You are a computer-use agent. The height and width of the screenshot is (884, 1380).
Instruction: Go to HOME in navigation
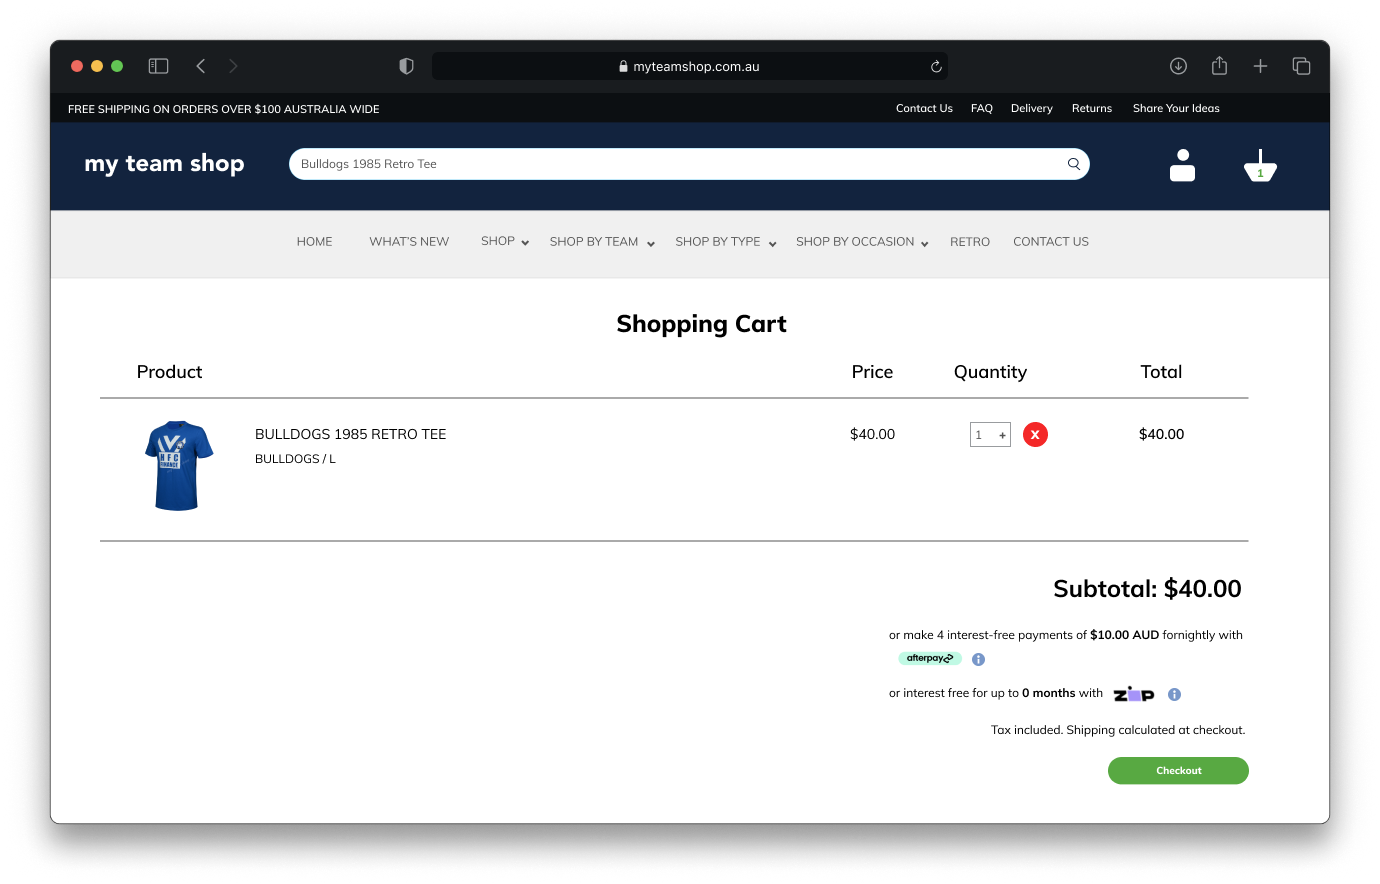point(314,242)
